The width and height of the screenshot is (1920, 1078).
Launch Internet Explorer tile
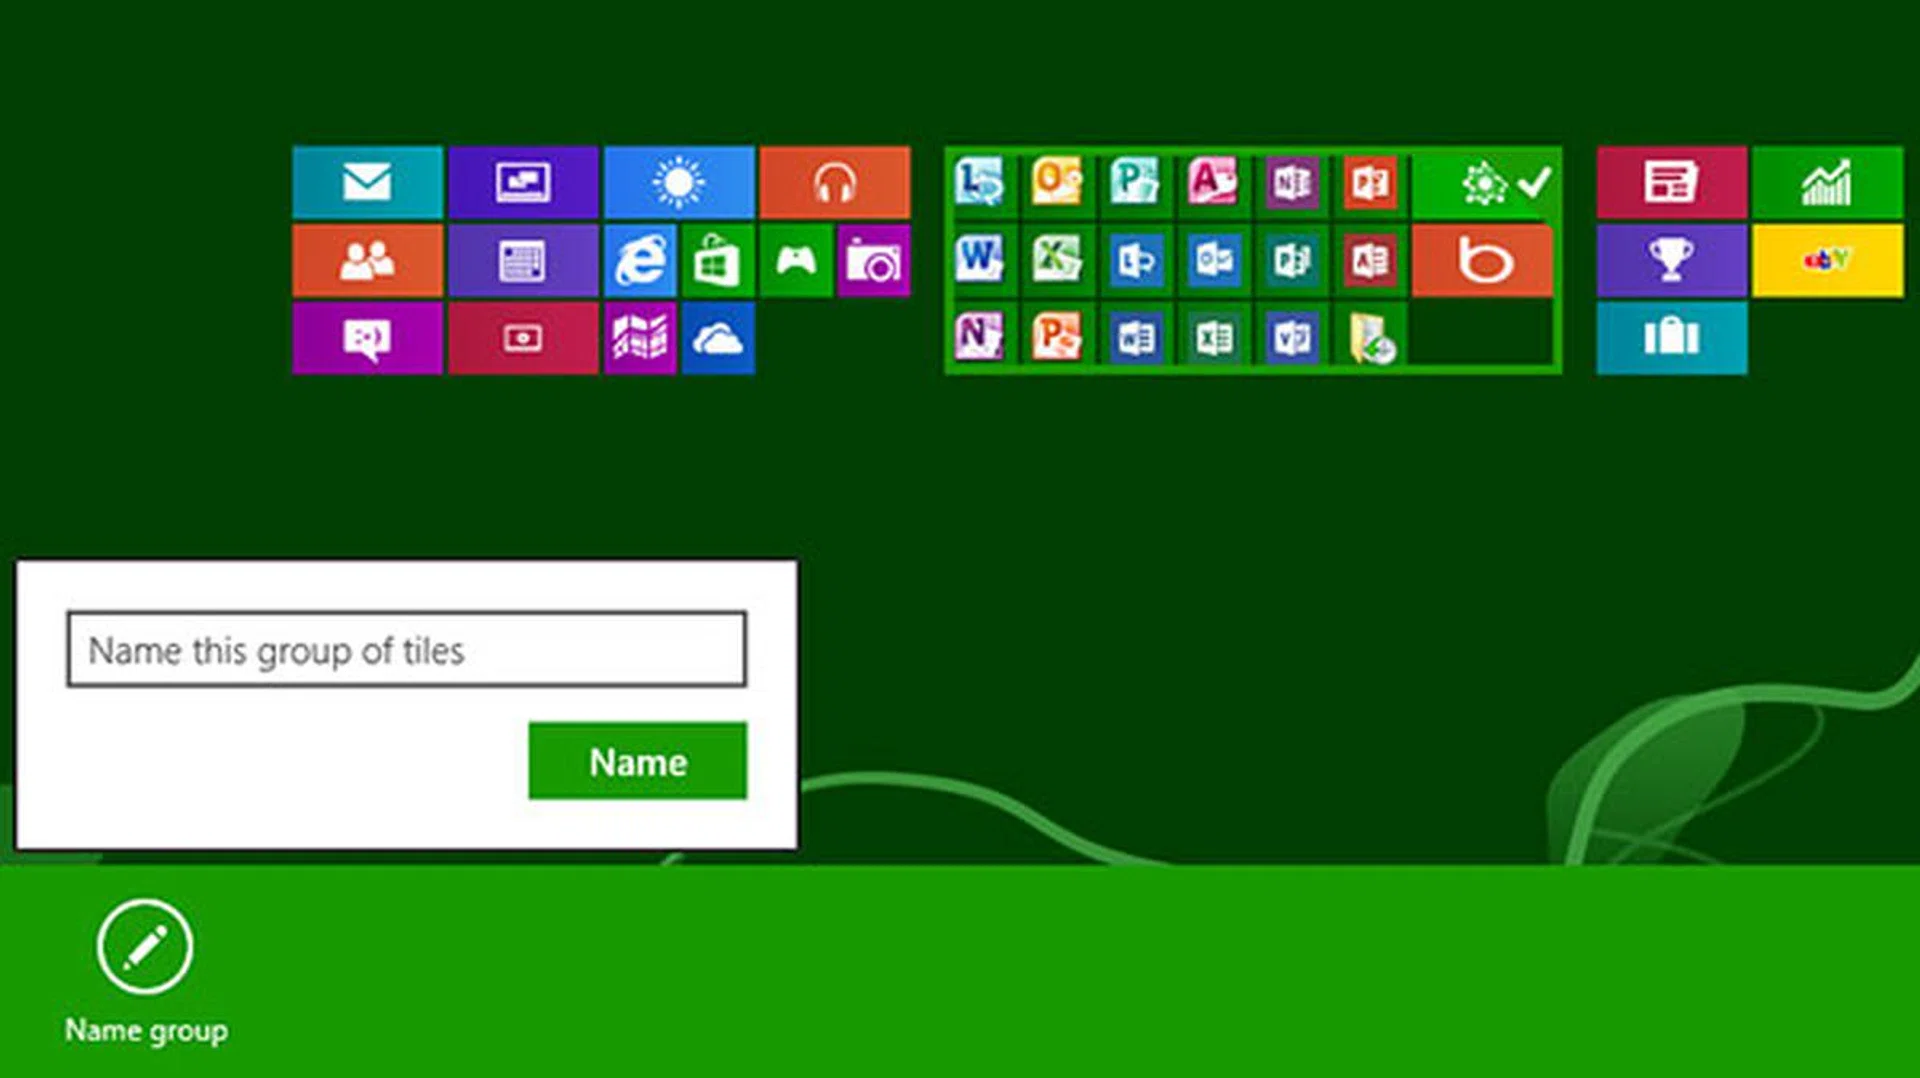click(640, 260)
